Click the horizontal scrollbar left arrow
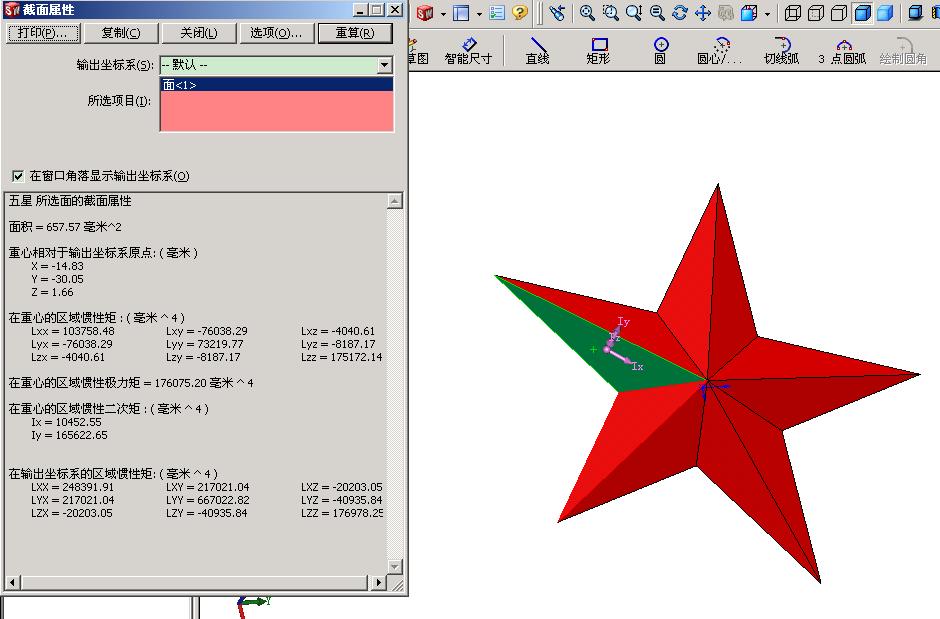The height and width of the screenshot is (619, 940). (x=12, y=582)
